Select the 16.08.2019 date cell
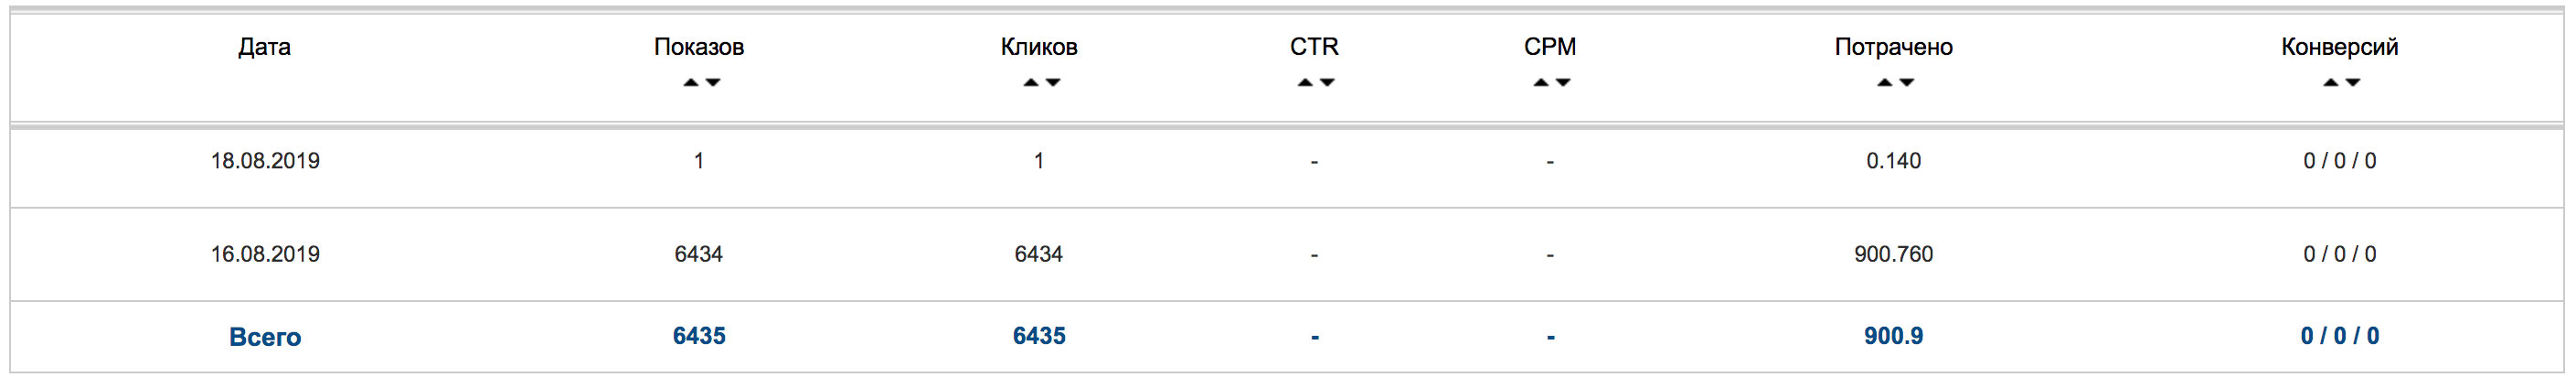This screenshot has height=388, width=2576. pyautogui.click(x=265, y=255)
